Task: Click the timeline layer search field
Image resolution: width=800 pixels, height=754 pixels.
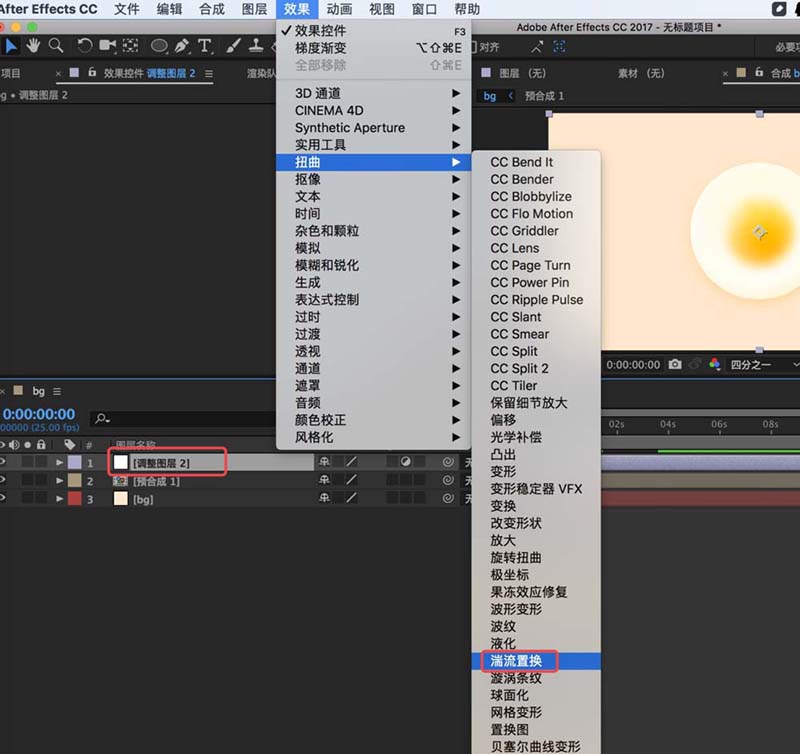Action: coord(183,419)
